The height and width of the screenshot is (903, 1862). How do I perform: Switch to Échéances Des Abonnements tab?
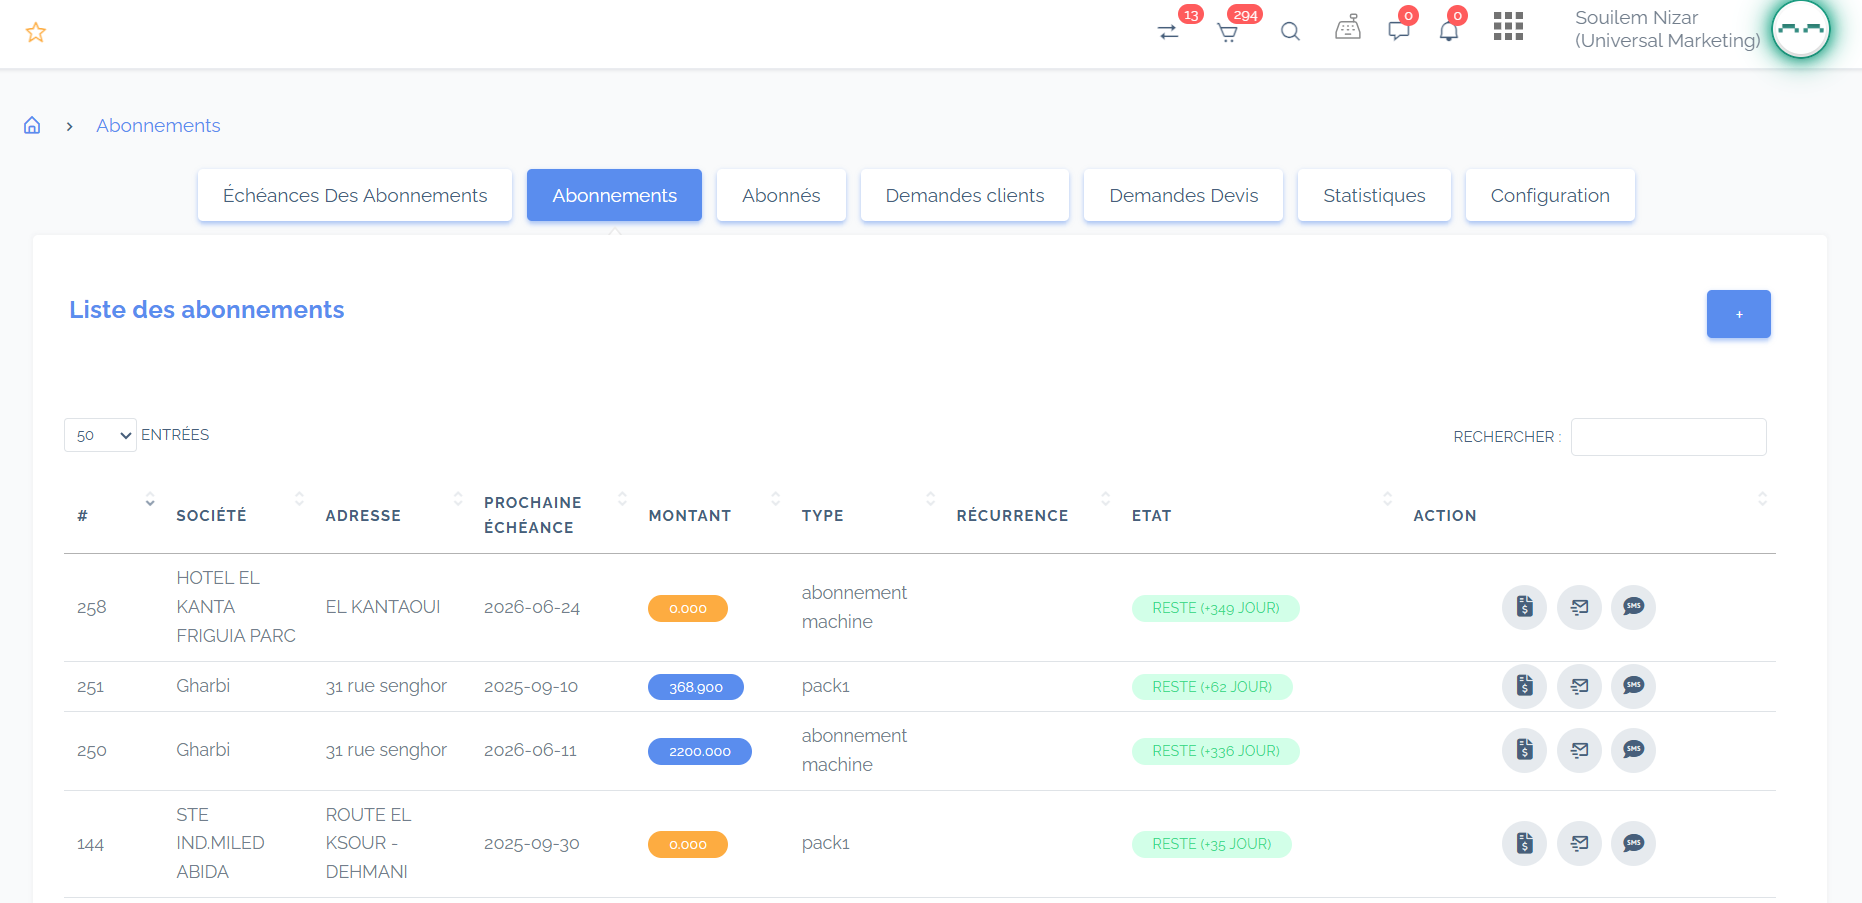click(355, 196)
